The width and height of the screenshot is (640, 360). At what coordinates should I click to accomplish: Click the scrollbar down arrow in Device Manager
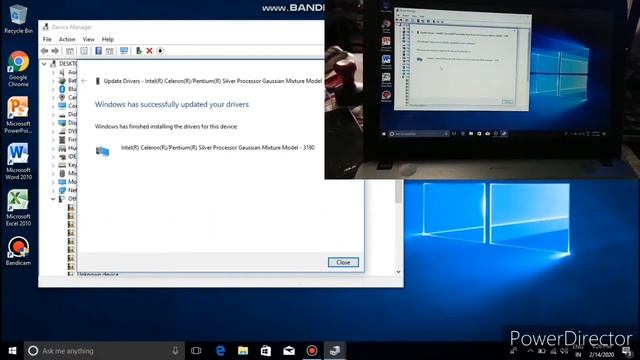pyautogui.click(x=398, y=272)
